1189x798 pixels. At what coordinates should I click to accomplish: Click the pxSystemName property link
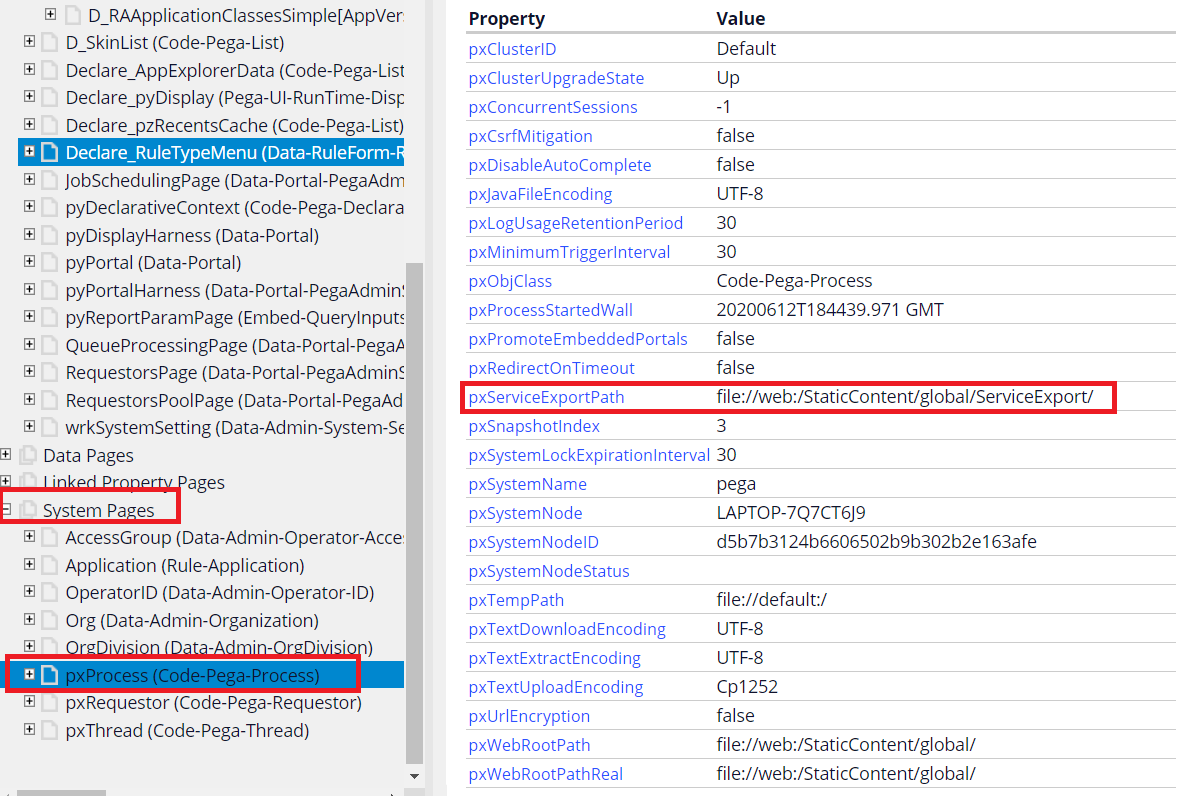tap(527, 483)
